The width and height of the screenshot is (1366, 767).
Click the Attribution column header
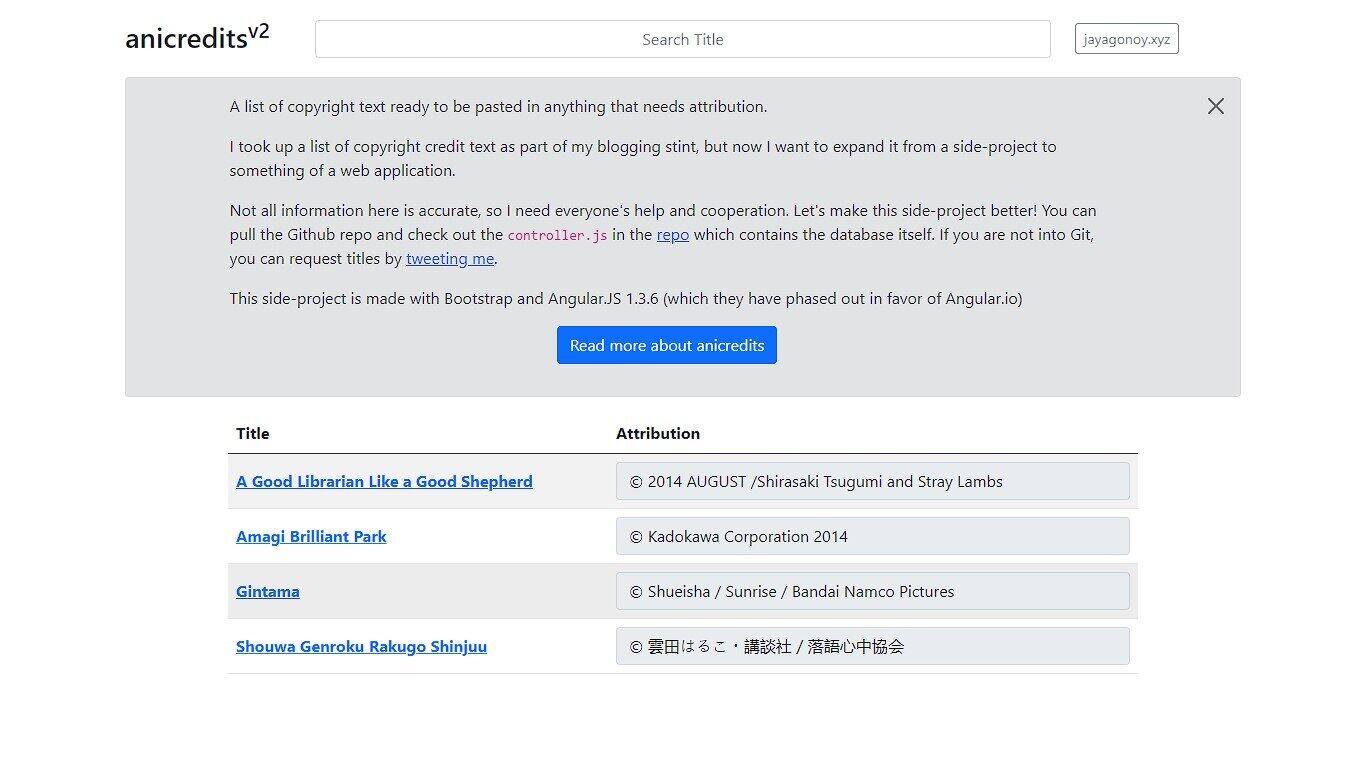[x=657, y=433]
